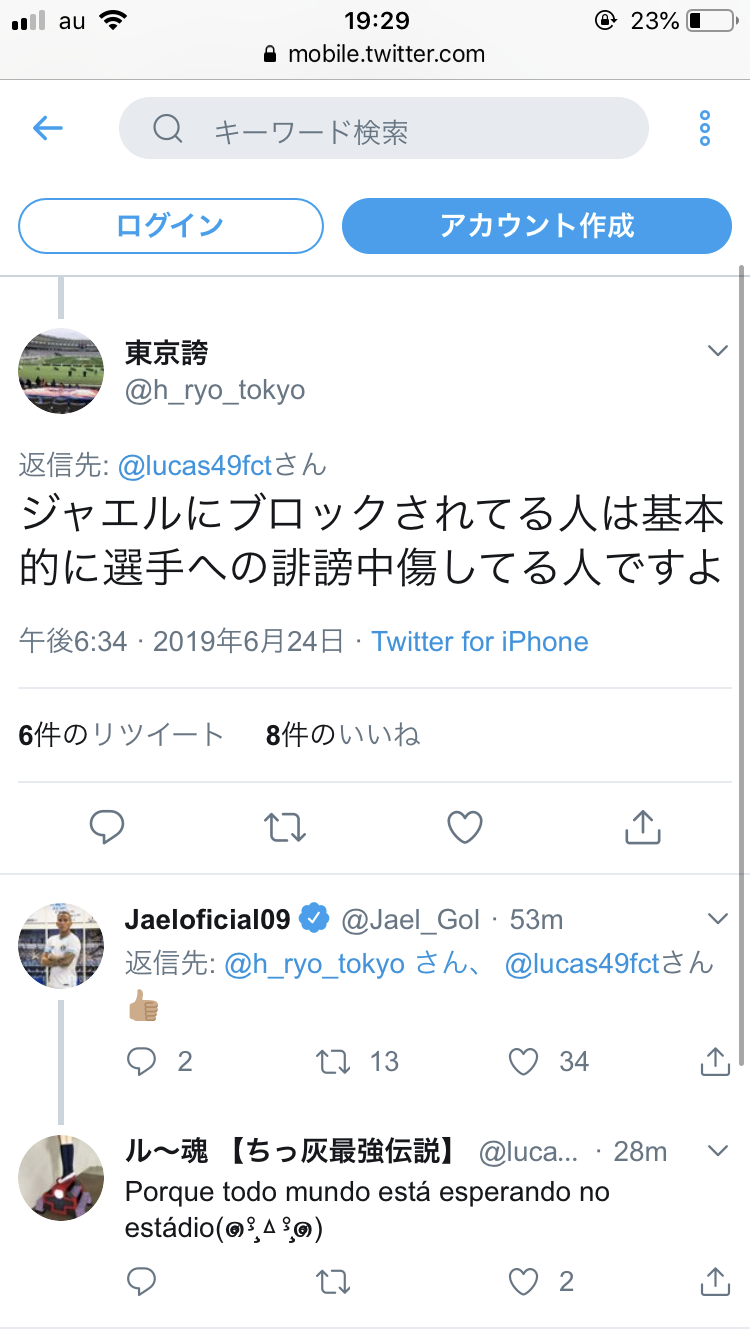This screenshot has width=750, height=1334.
Task: Like Jaeloficial09's tweet with 34 likes
Action: coord(524,1061)
